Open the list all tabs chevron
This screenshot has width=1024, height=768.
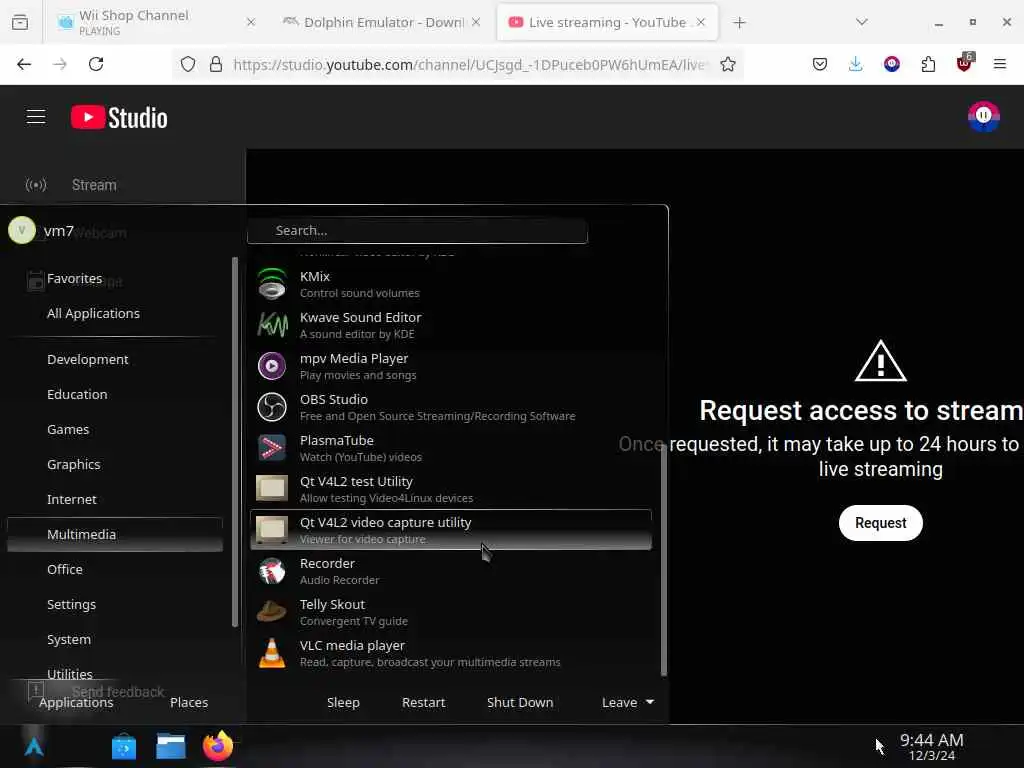(862, 22)
